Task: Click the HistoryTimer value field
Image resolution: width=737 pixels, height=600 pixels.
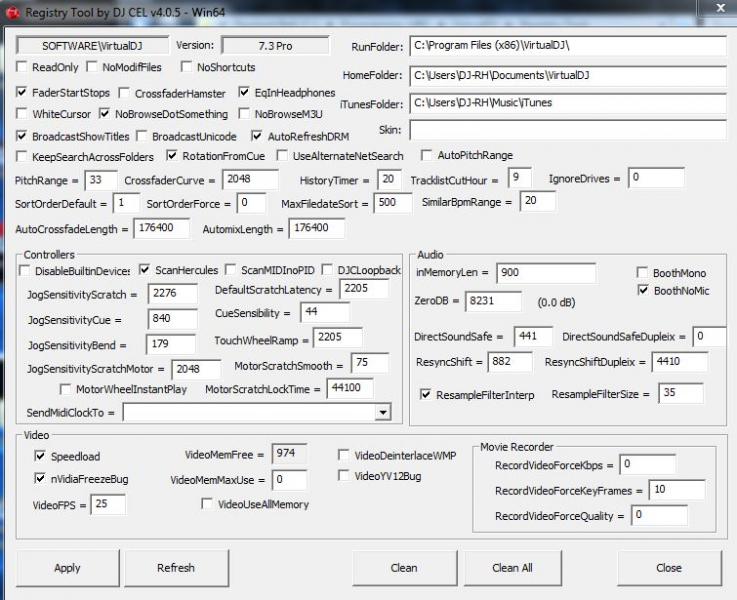Action: coord(389,179)
